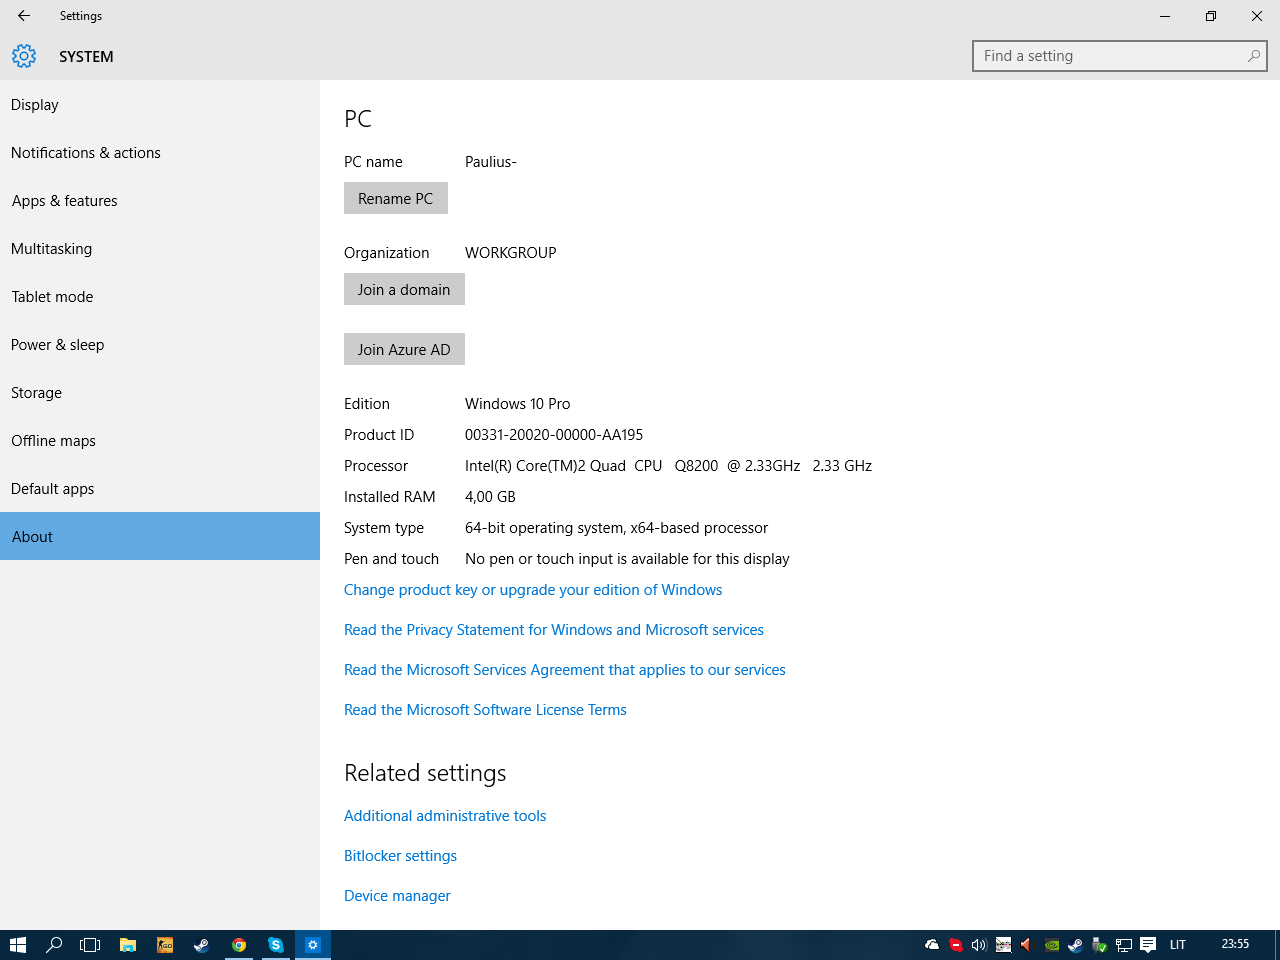Click the Settings app taskbar icon
The height and width of the screenshot is (960, 1280).
(x=313, y=945)
